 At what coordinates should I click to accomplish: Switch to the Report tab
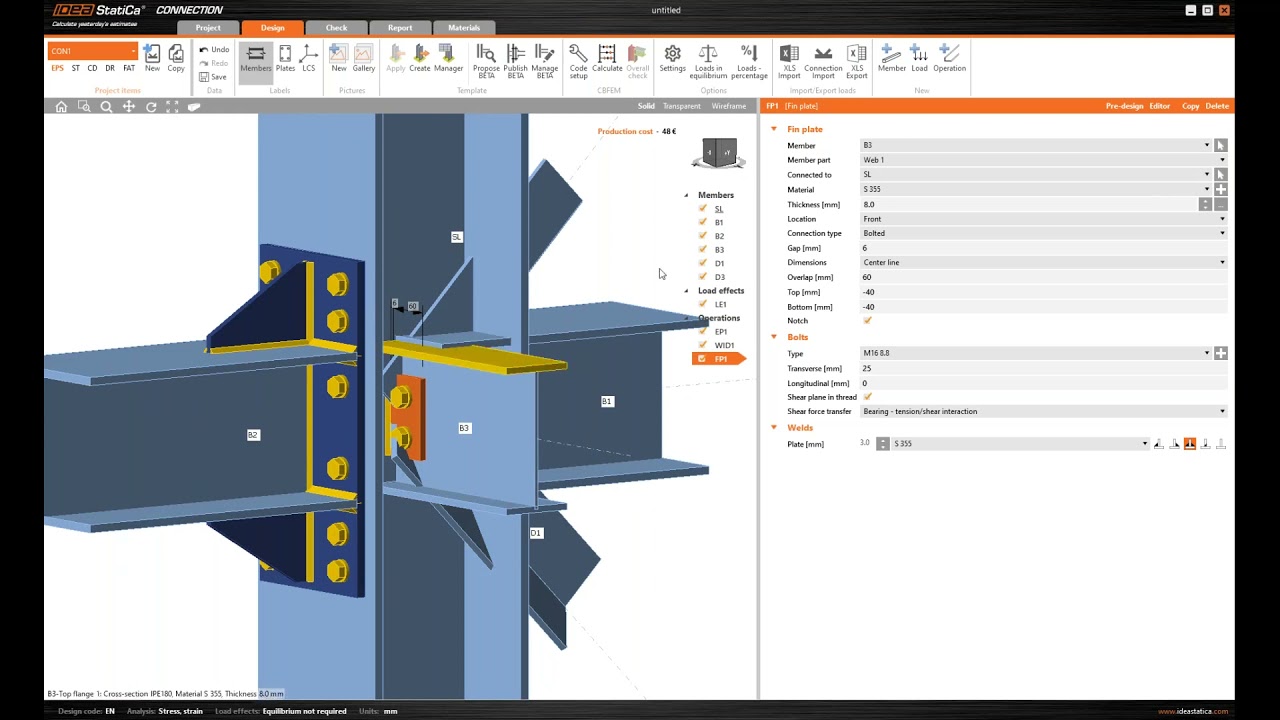[x=400, y=28]
